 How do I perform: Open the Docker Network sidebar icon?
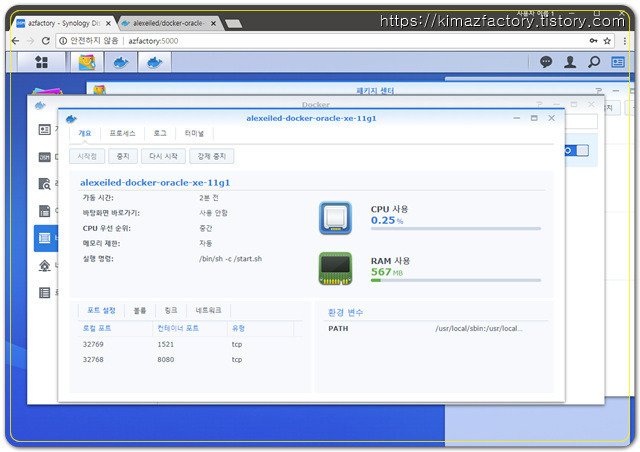click(x=44, y=266)
